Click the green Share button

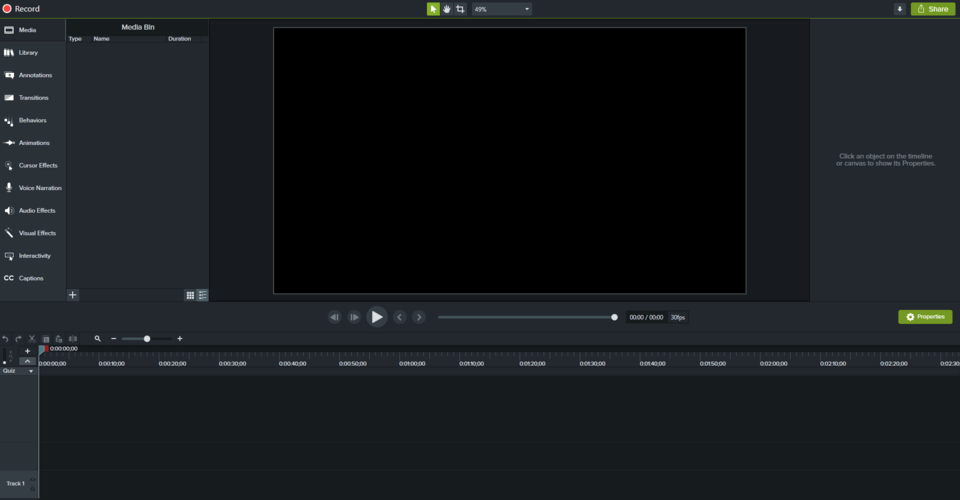[x=932, y=9]
